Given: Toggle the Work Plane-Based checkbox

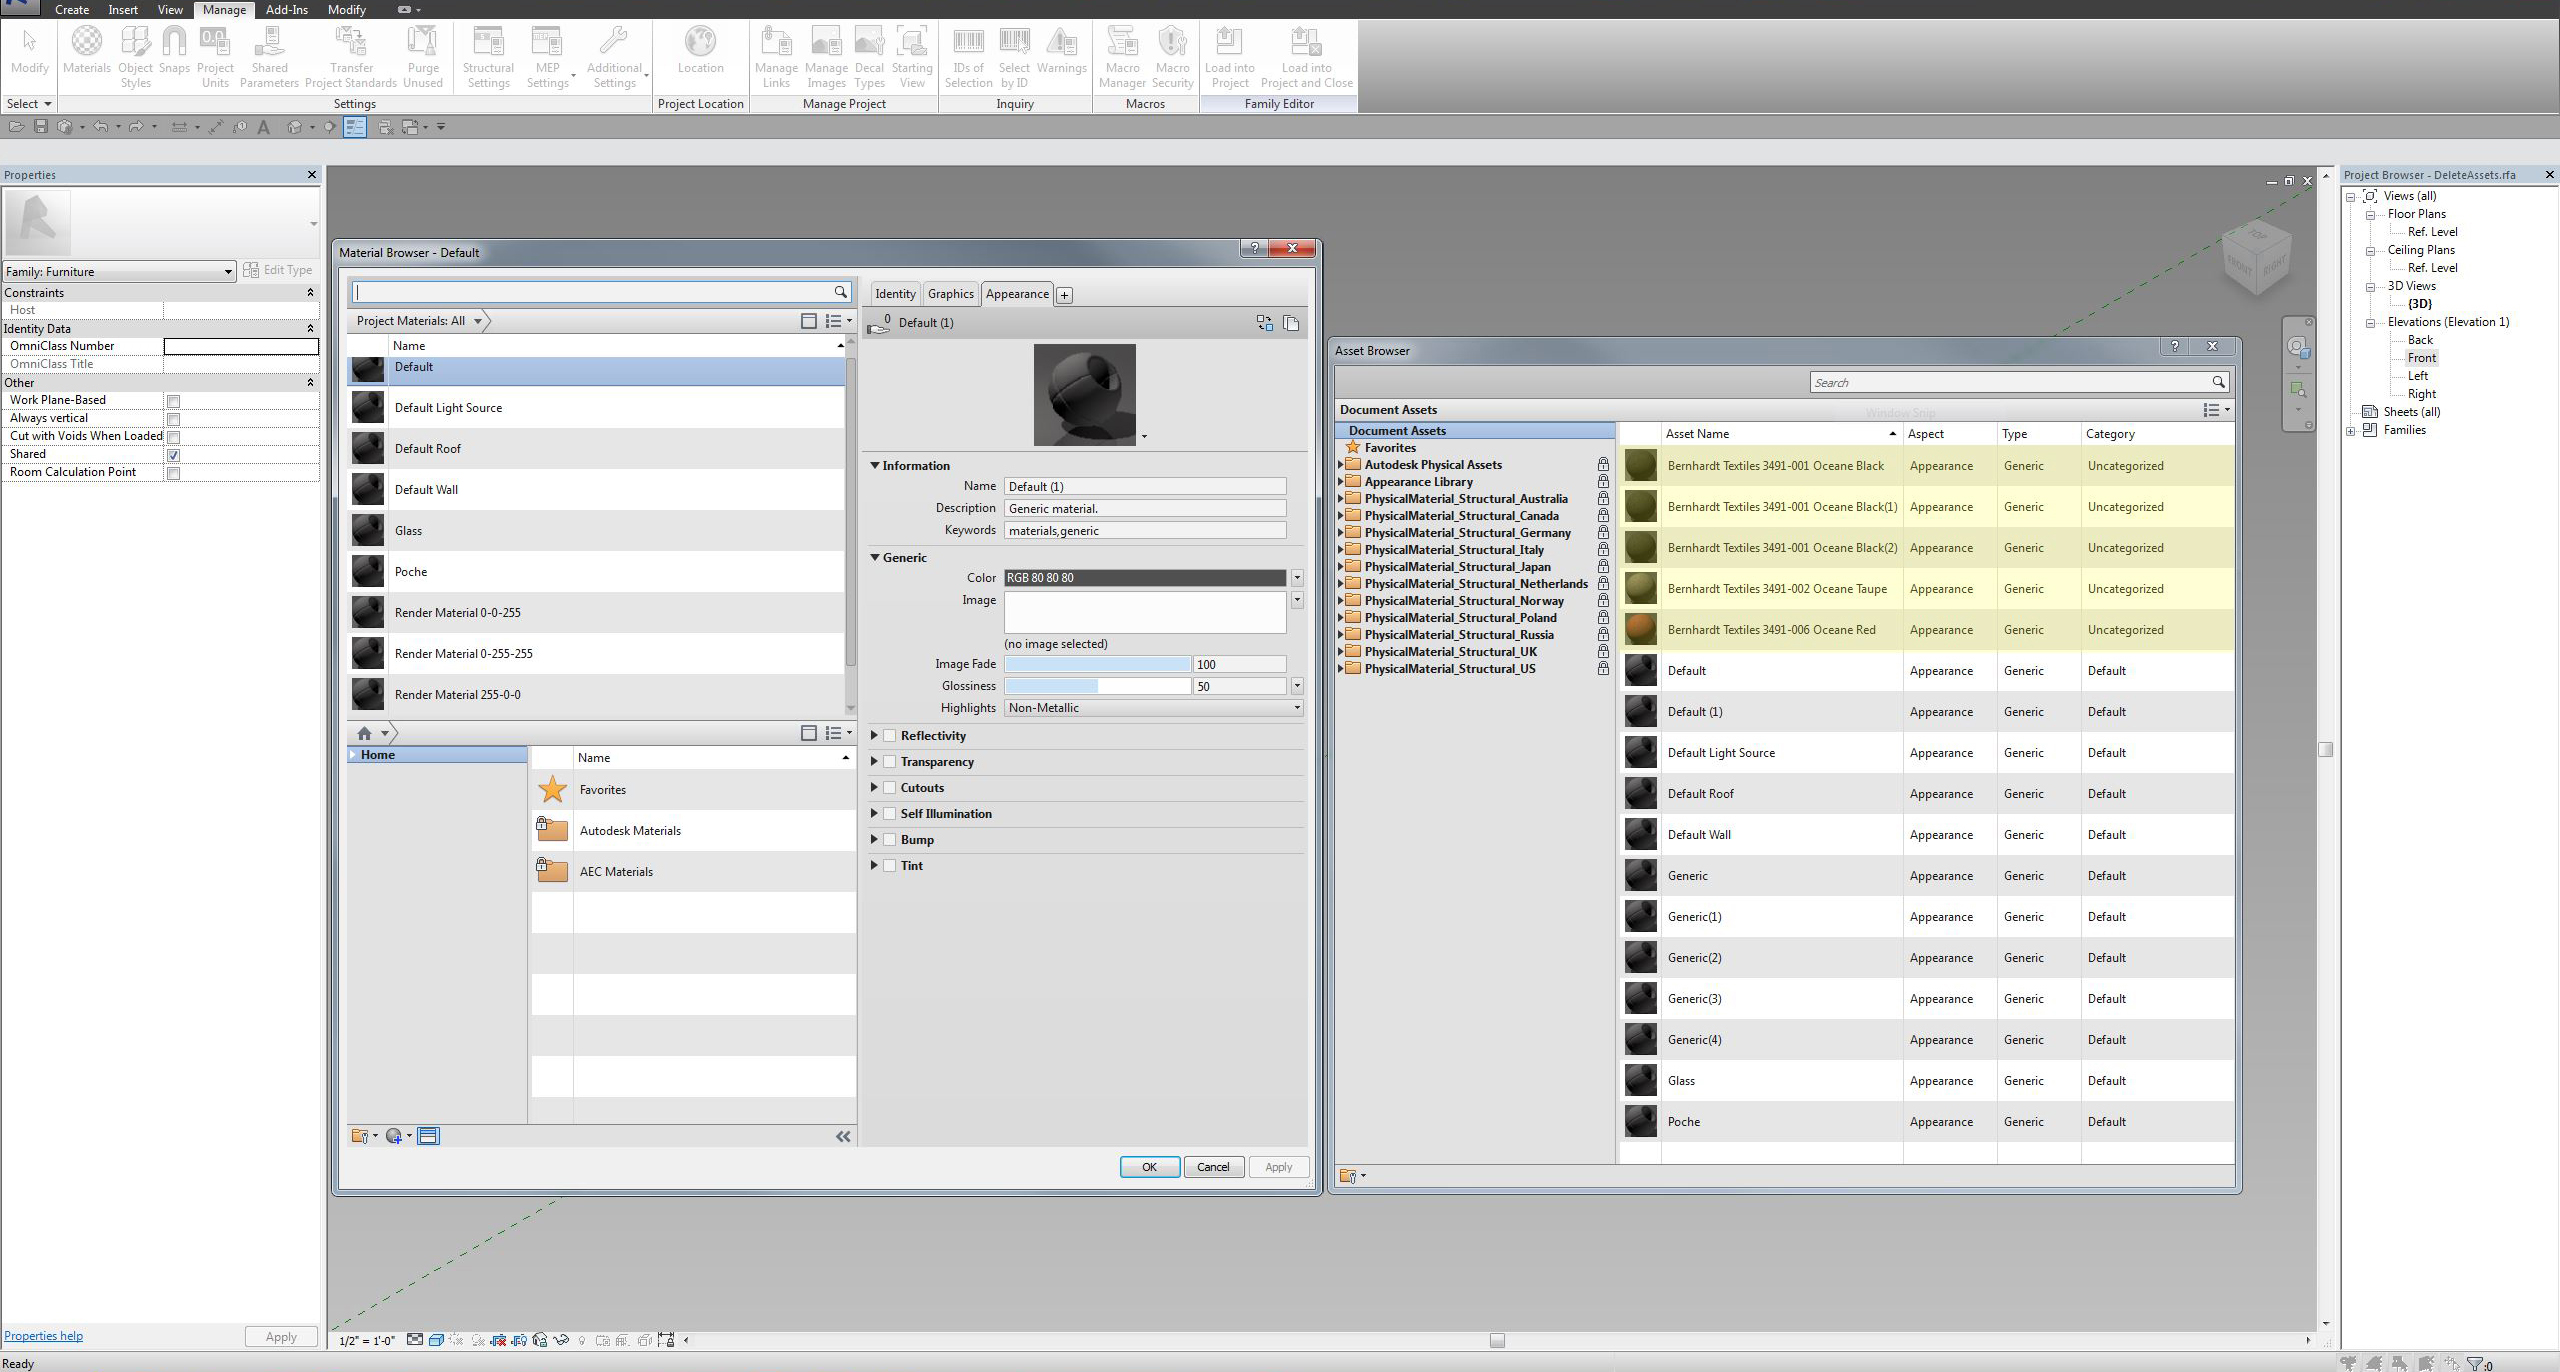Looking at the screenshot, I should pos(173,401).
